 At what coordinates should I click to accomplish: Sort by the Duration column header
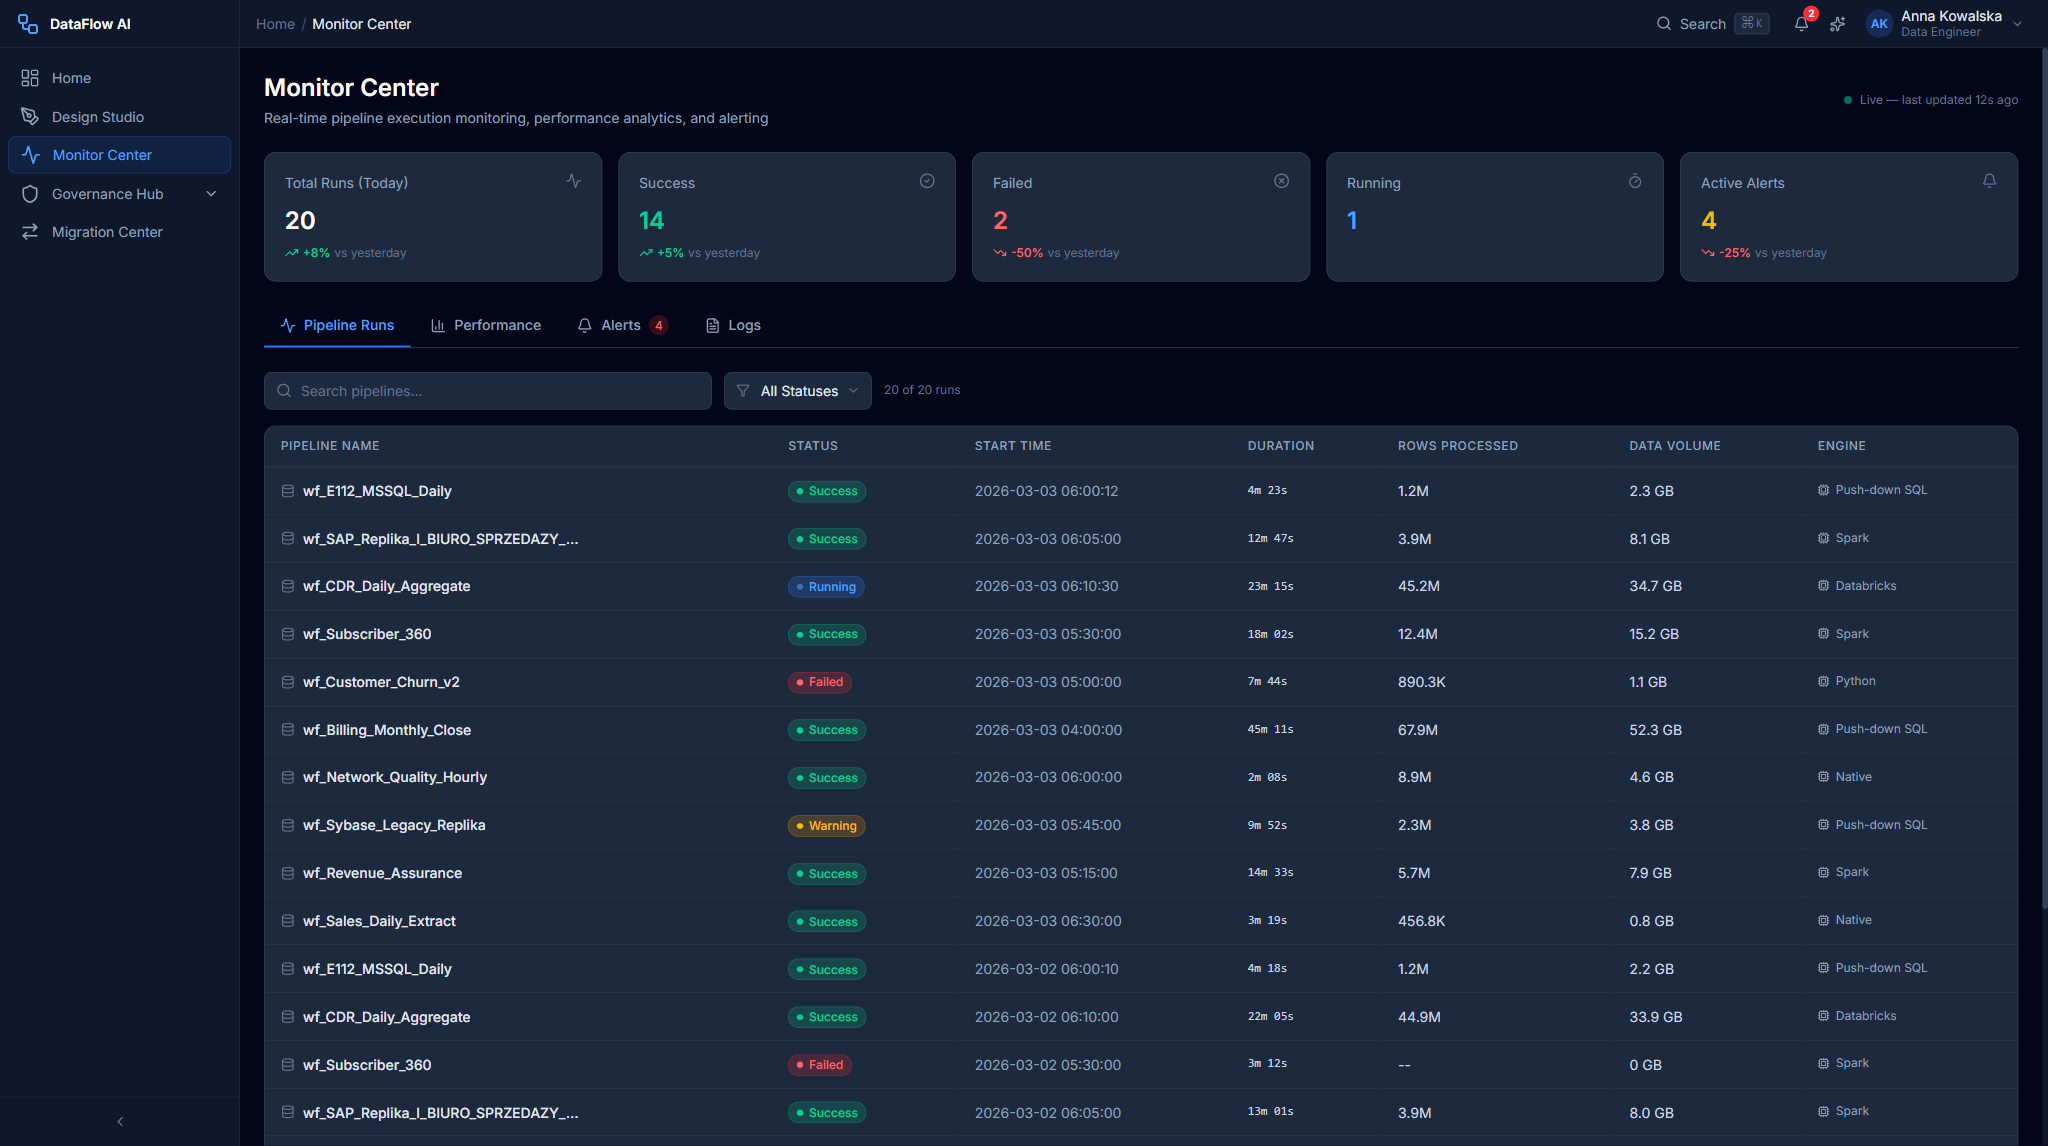pos(1280,446)
